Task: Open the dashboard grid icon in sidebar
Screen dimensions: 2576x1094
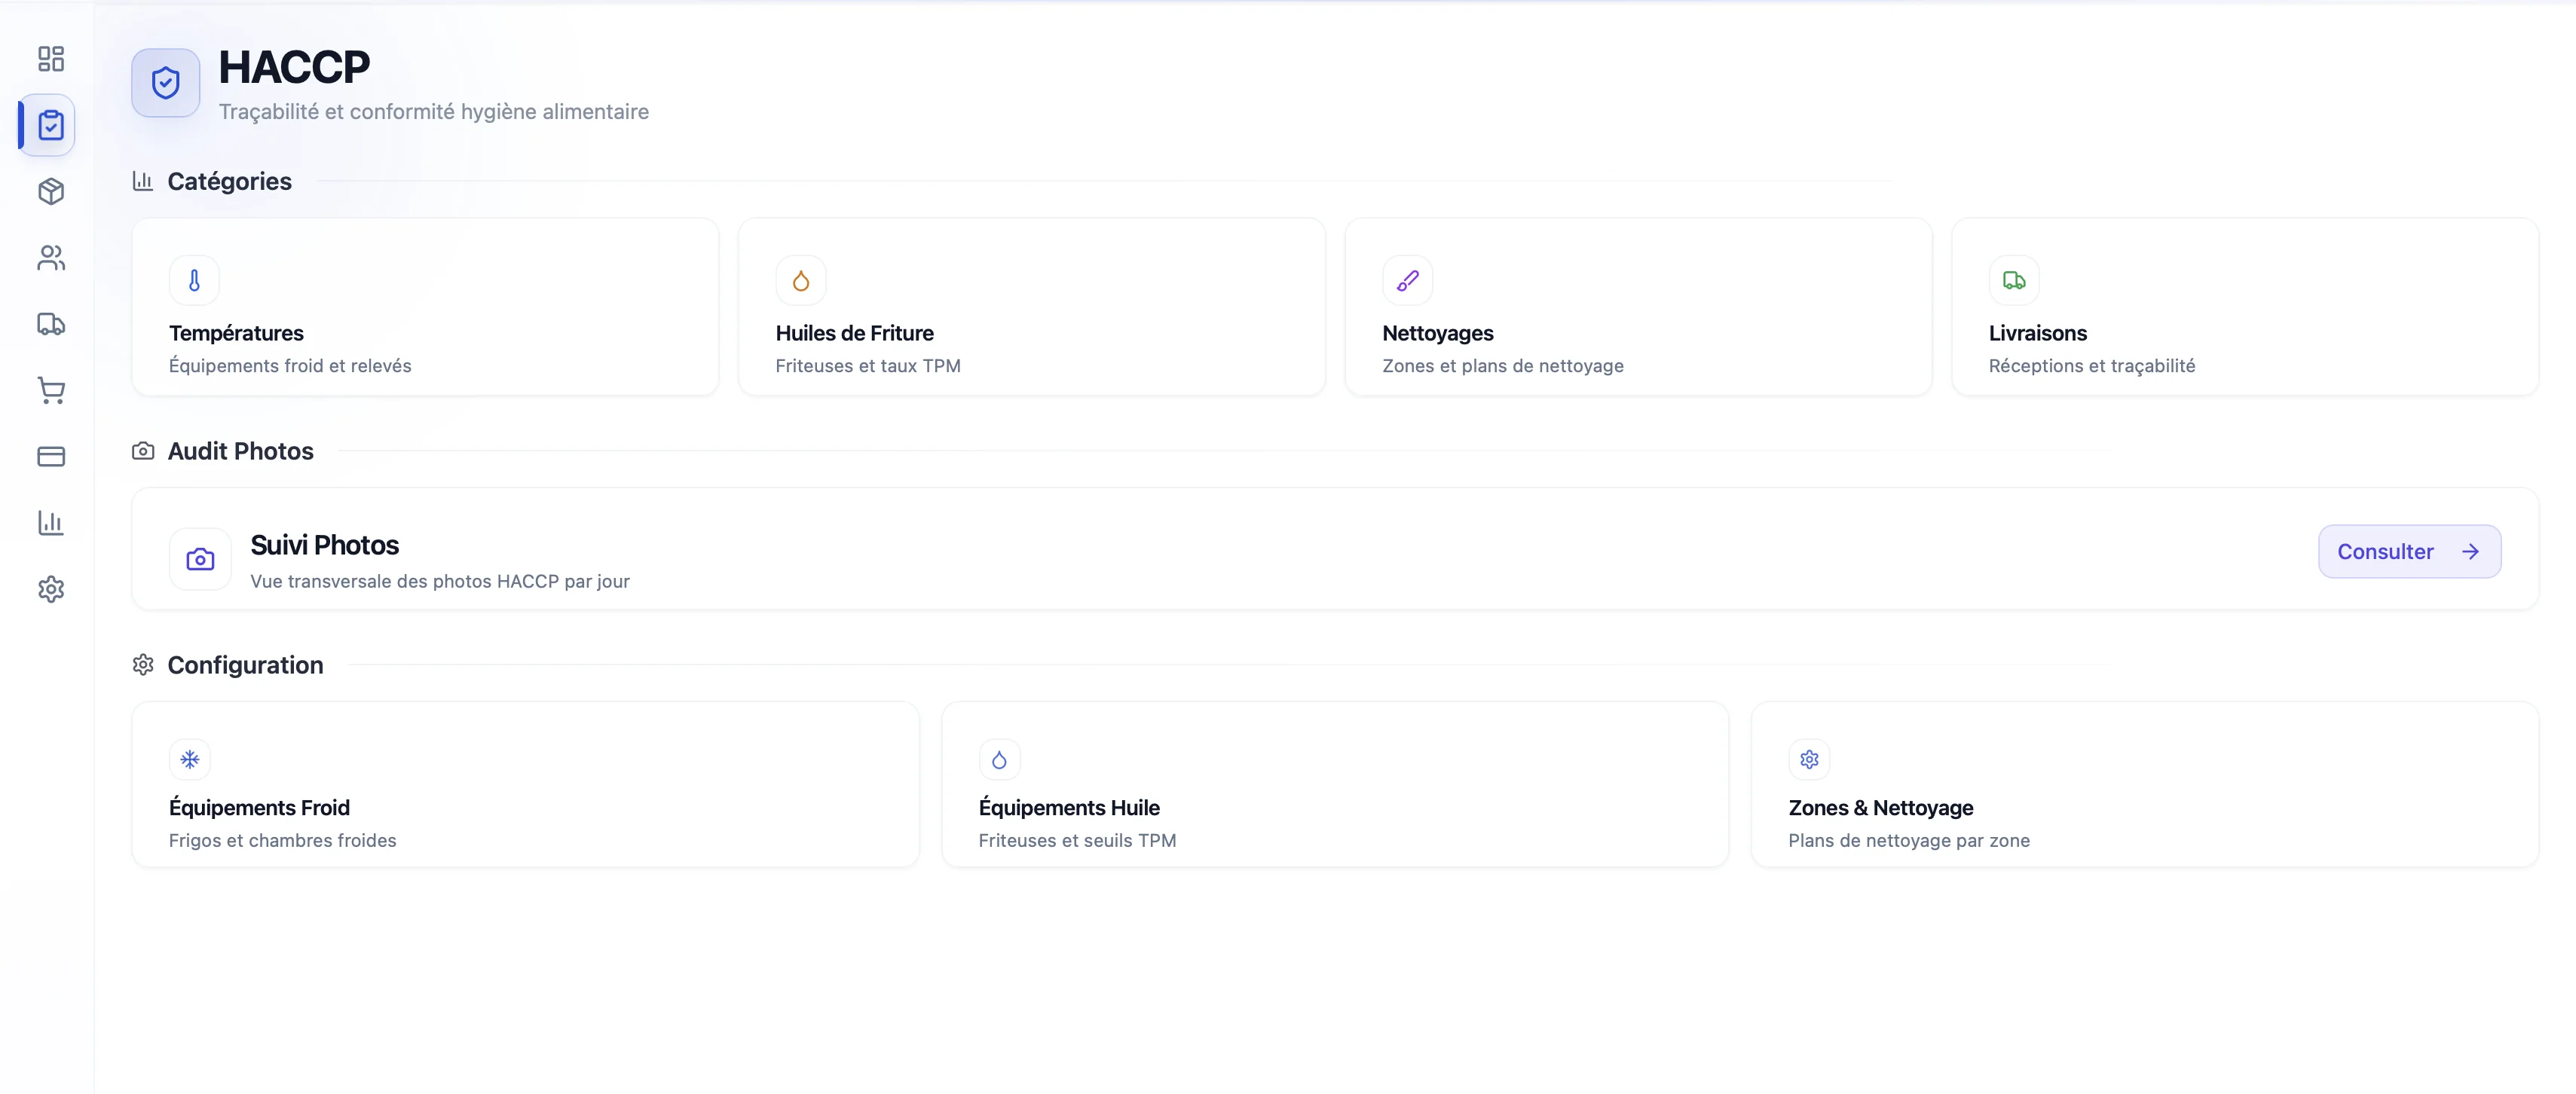Action: [51, 59]
